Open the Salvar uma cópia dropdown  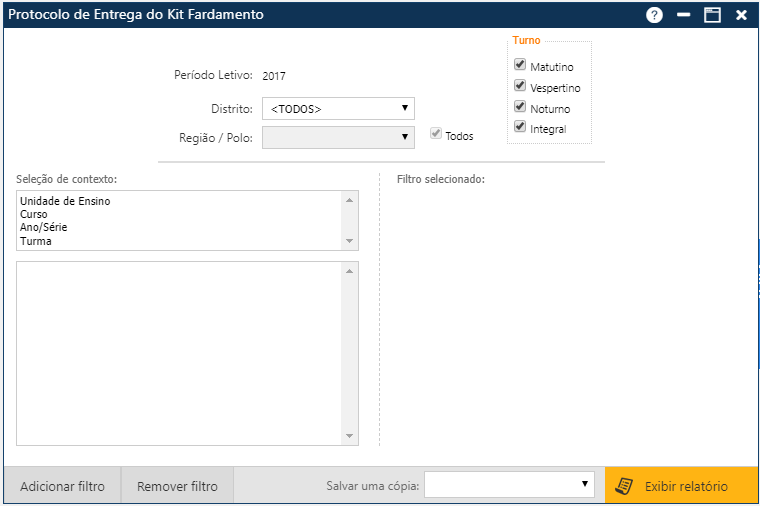pyautogui.click(x=509, y=485)
